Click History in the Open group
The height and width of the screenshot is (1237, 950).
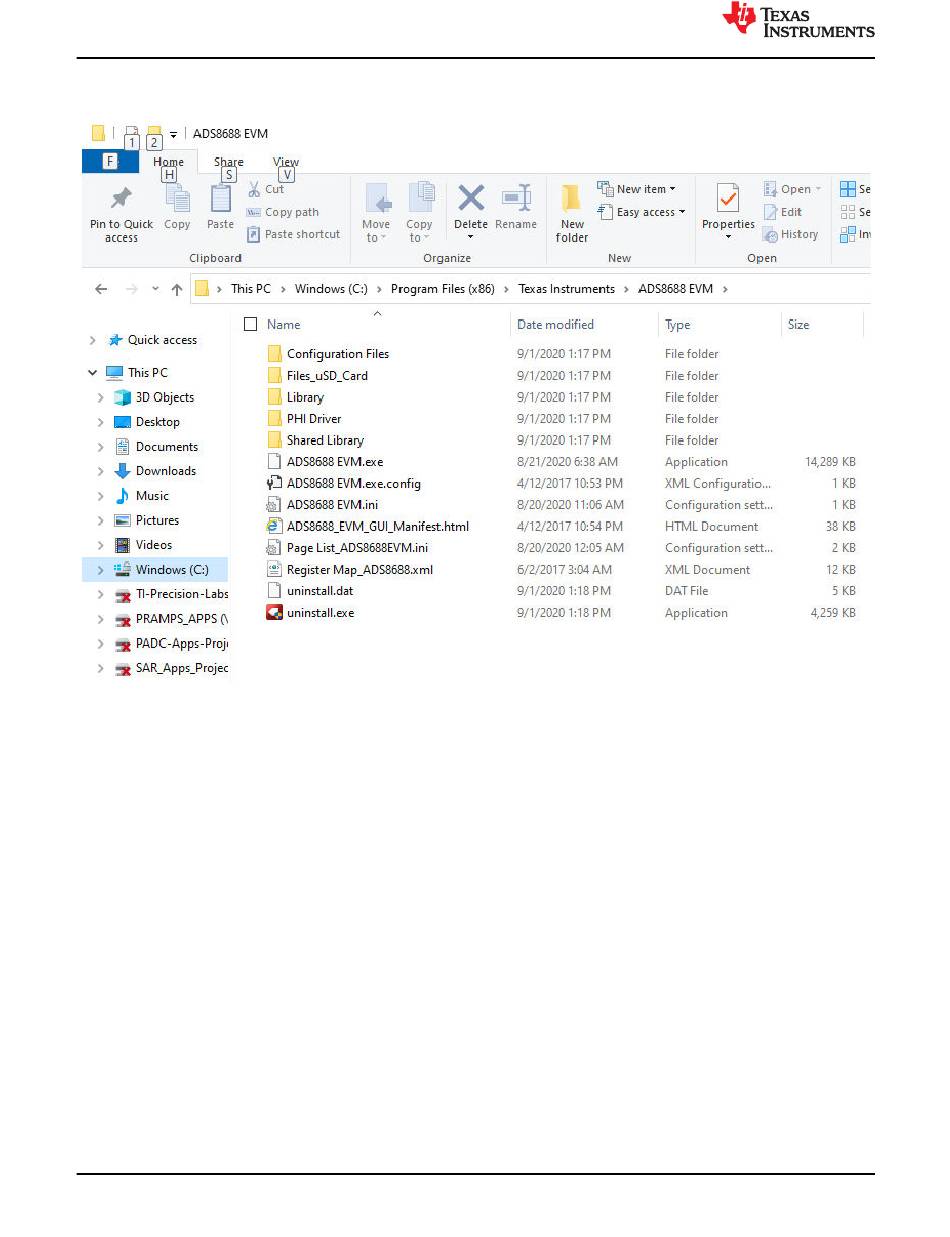(790, 234)
